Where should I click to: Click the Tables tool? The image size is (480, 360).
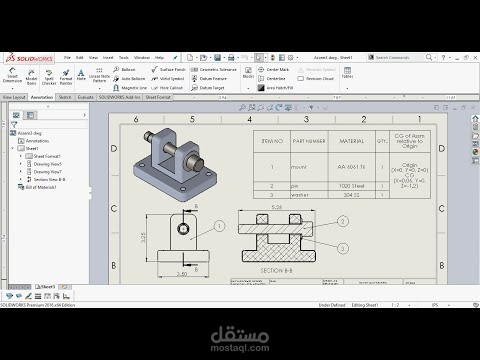347,73
